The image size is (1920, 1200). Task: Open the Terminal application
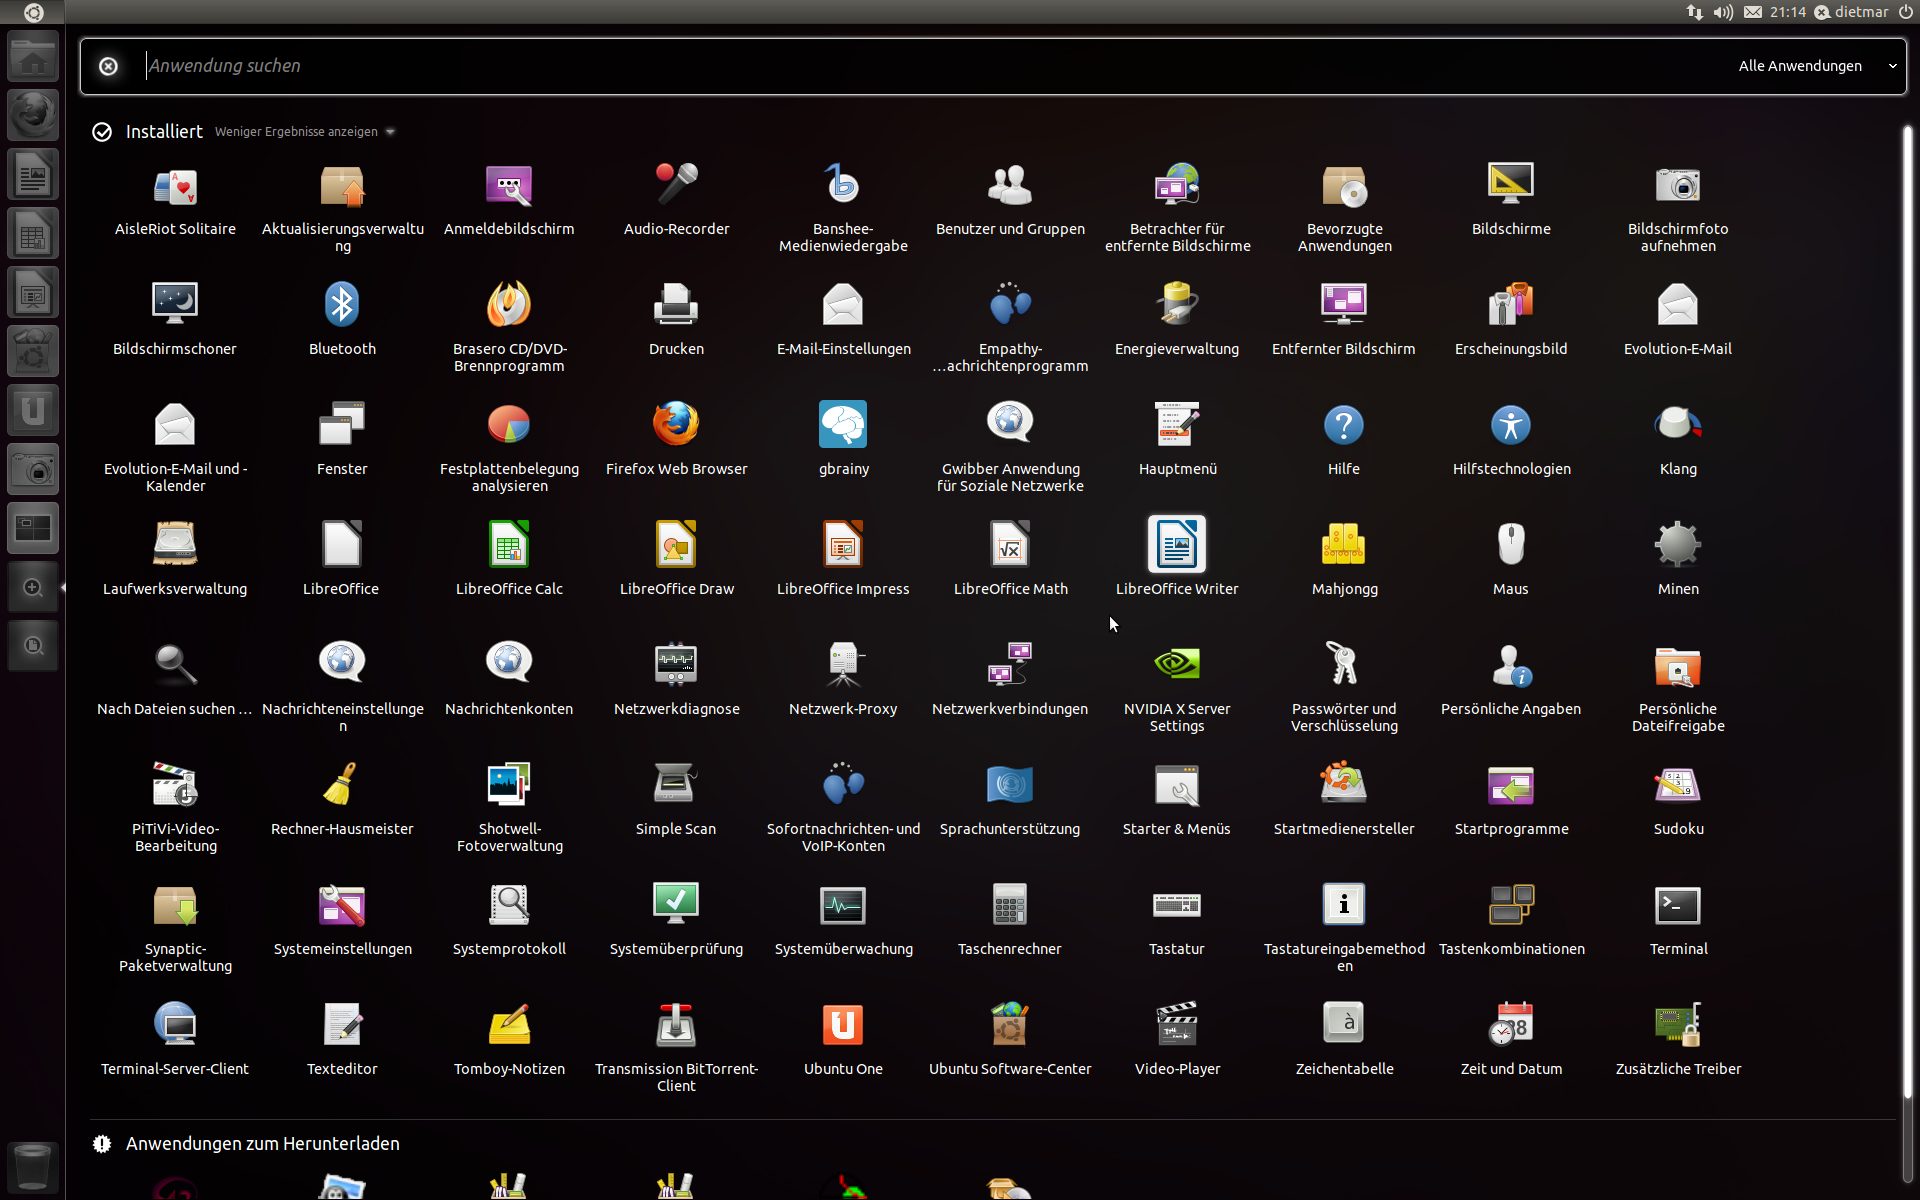coord(1678,920)
